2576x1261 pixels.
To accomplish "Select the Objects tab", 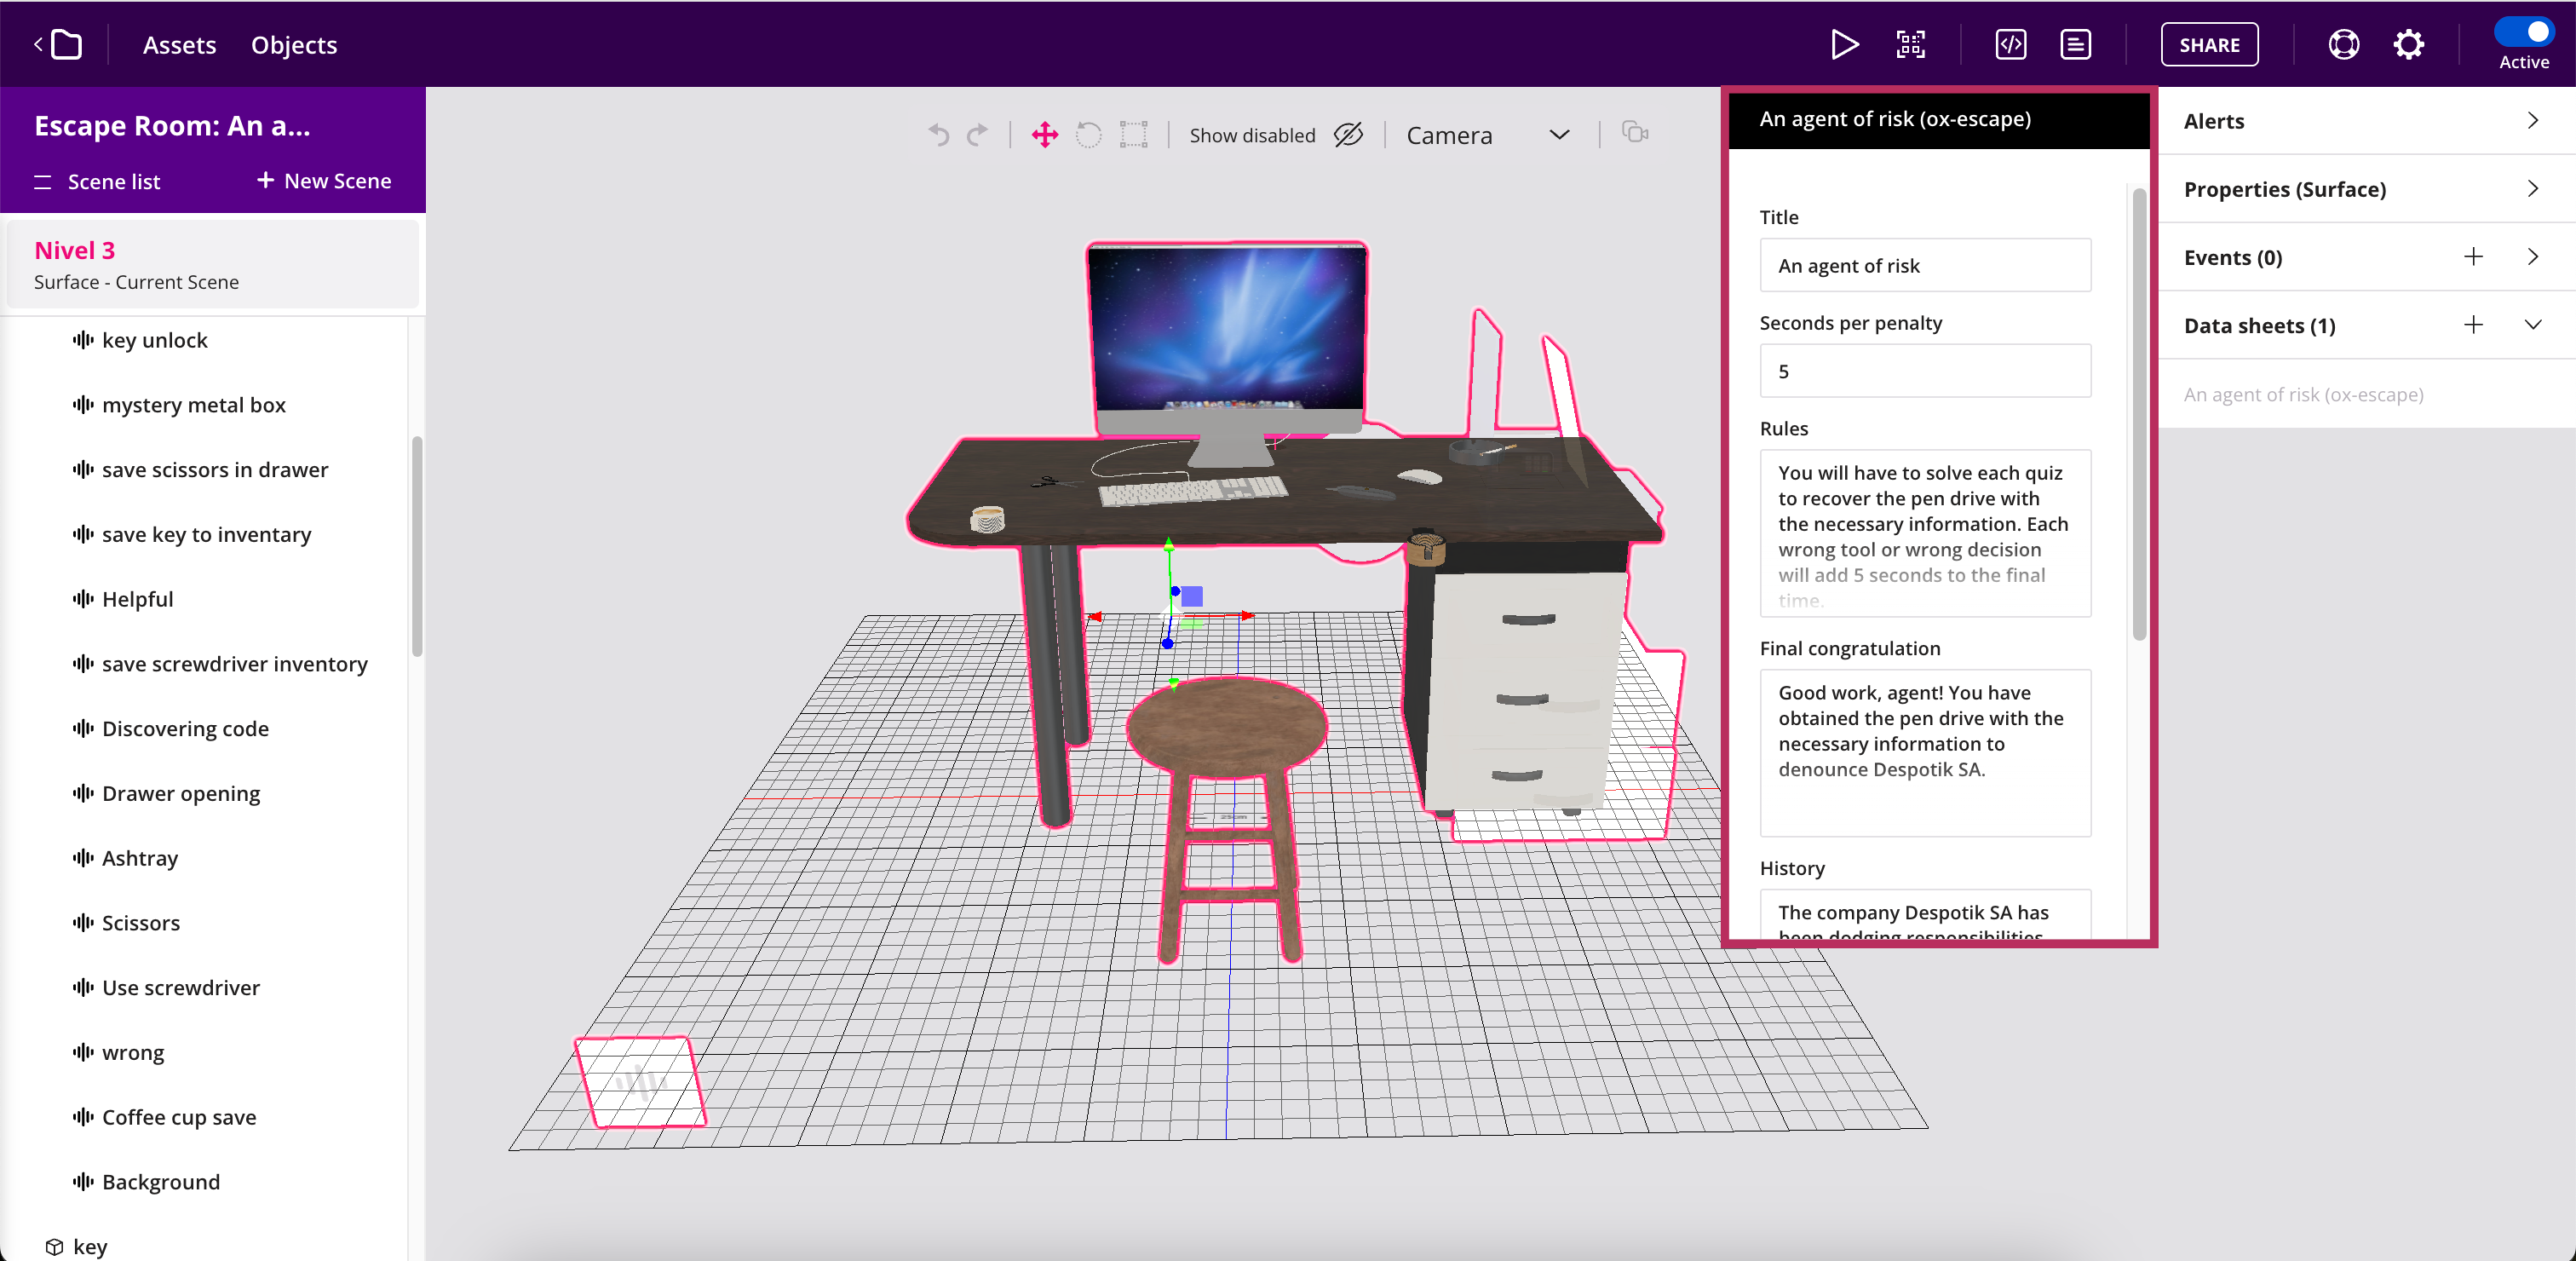I will tap(296, 44).
